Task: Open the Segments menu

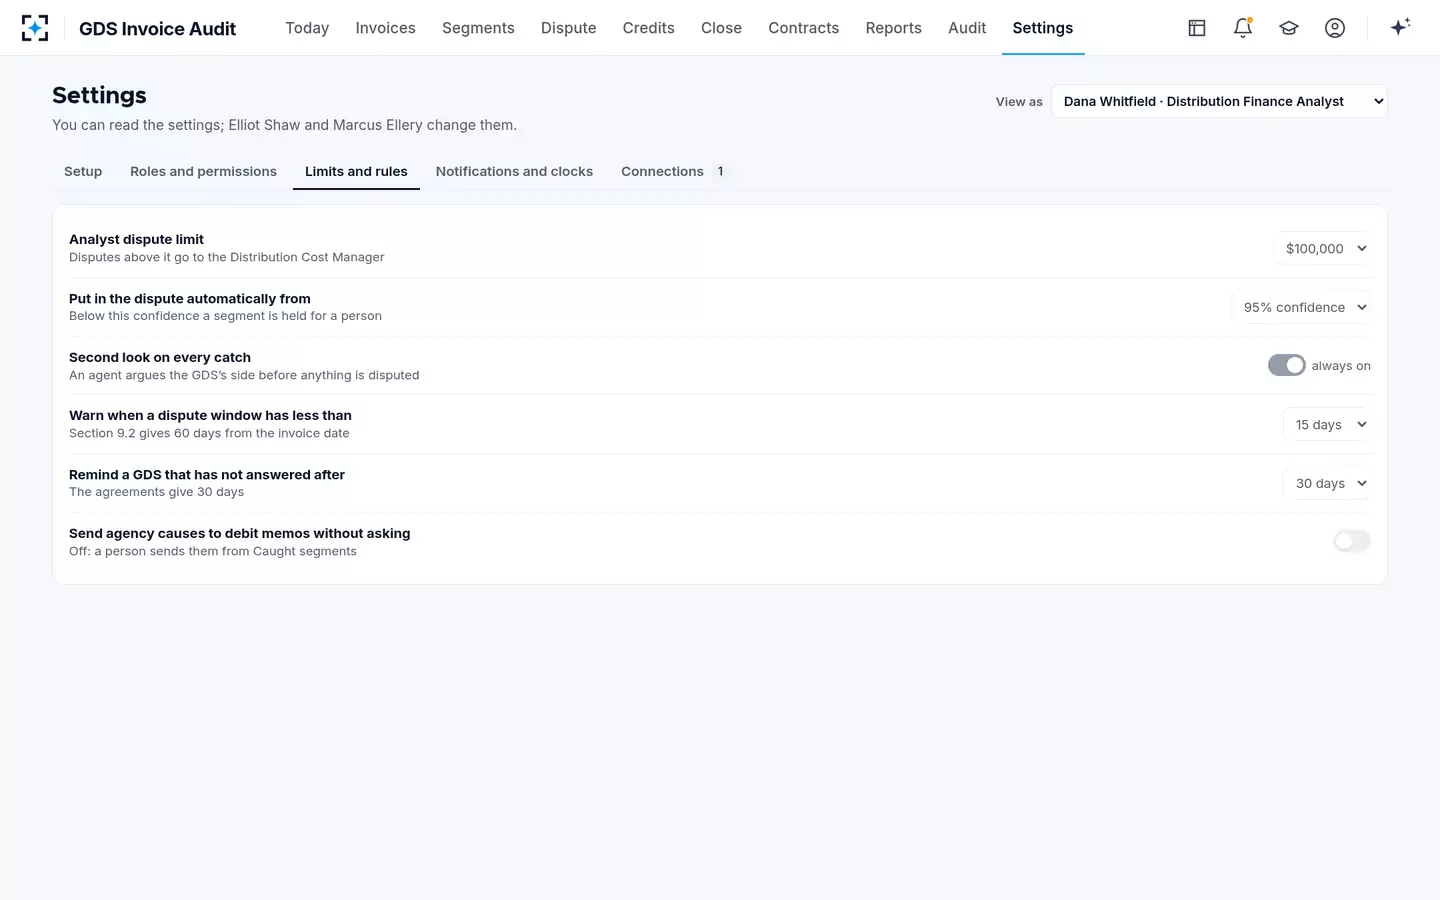Action: (x=478, y=28)
